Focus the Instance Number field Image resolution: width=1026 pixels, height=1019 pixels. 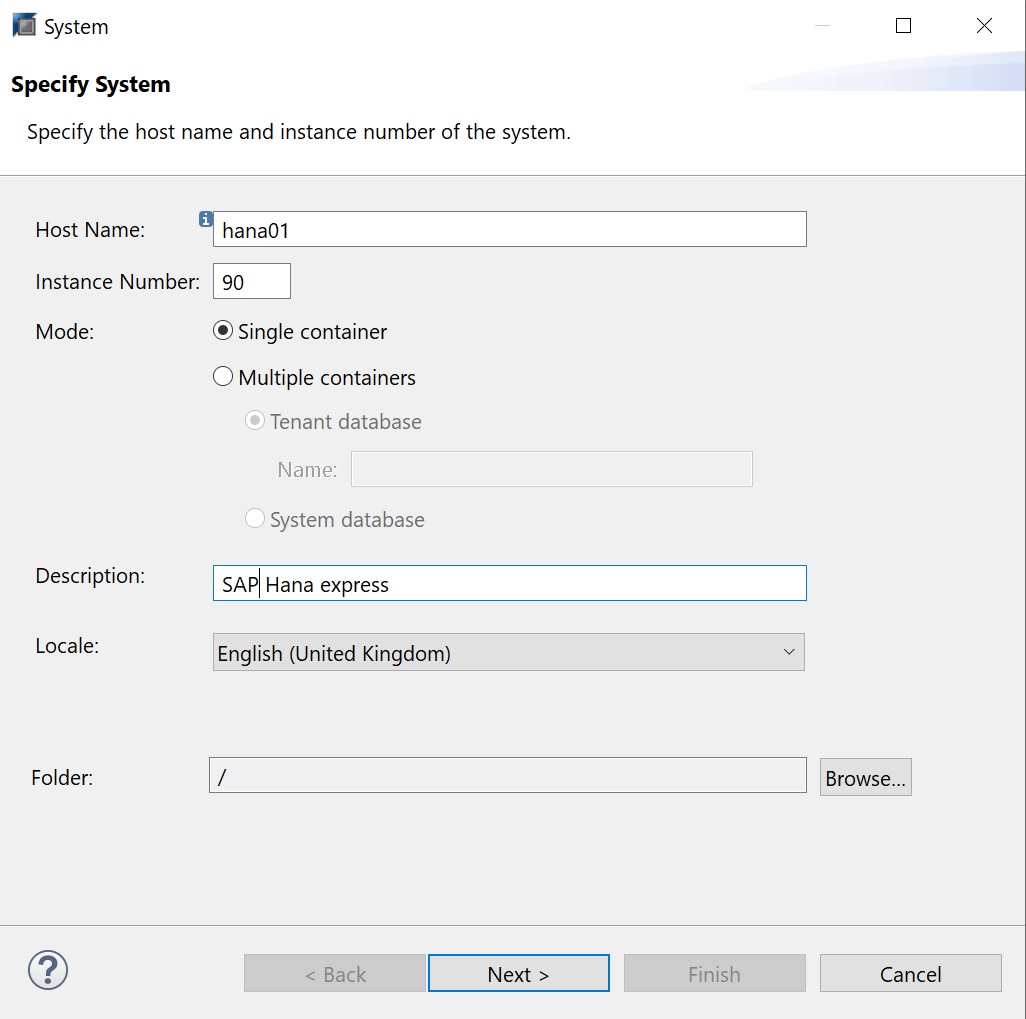[x=251, y=282]
